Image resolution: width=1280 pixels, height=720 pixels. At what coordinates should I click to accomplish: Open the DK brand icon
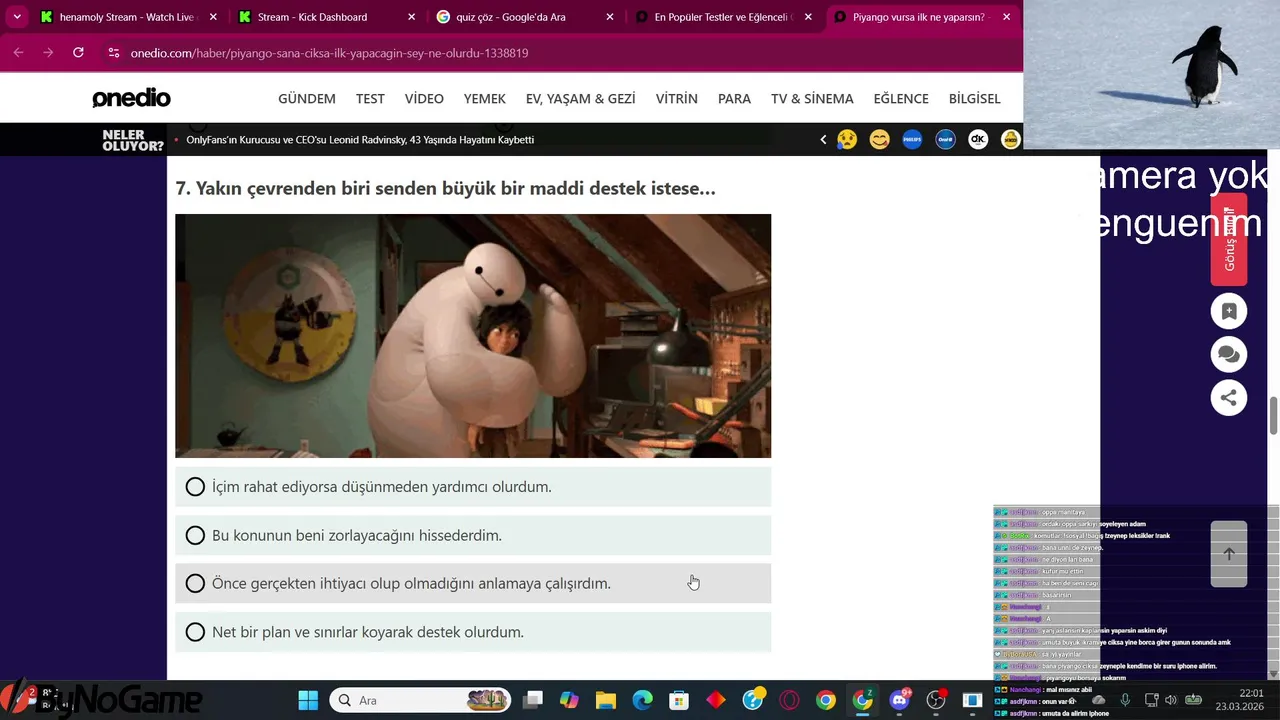click(978, 140)
